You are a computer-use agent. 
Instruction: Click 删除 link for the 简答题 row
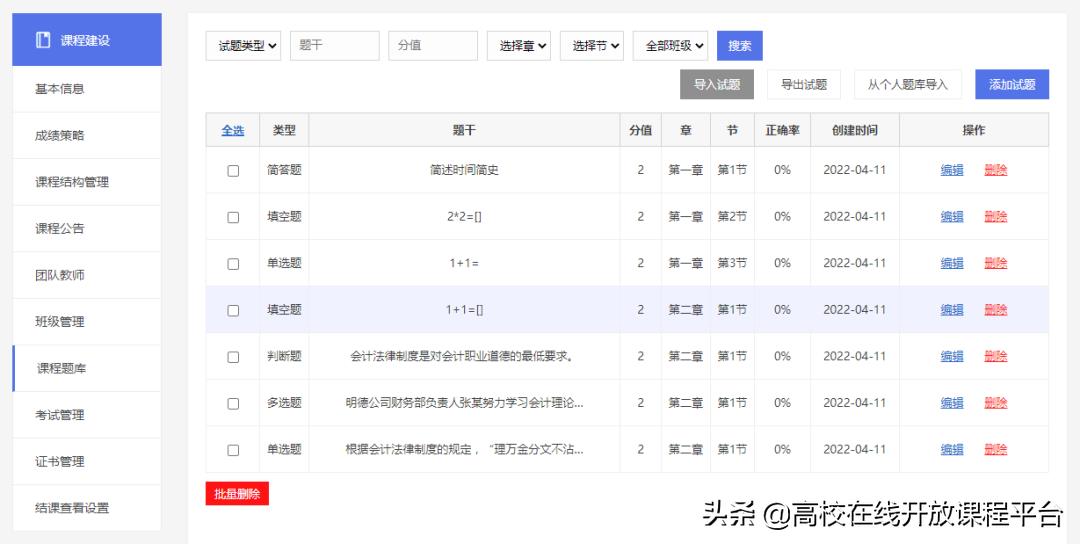tap(995, 170)
